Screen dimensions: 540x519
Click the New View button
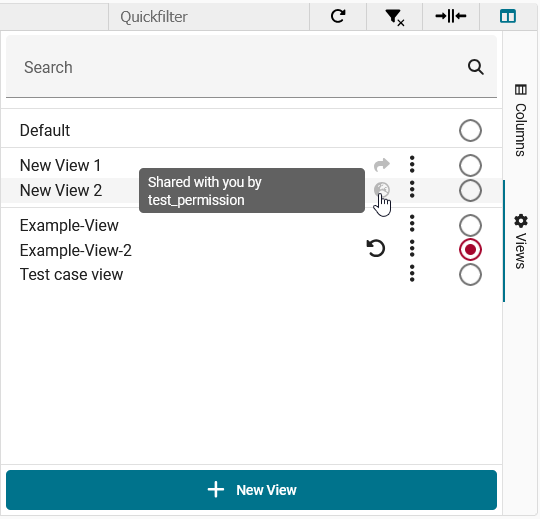tap(251, 490)
